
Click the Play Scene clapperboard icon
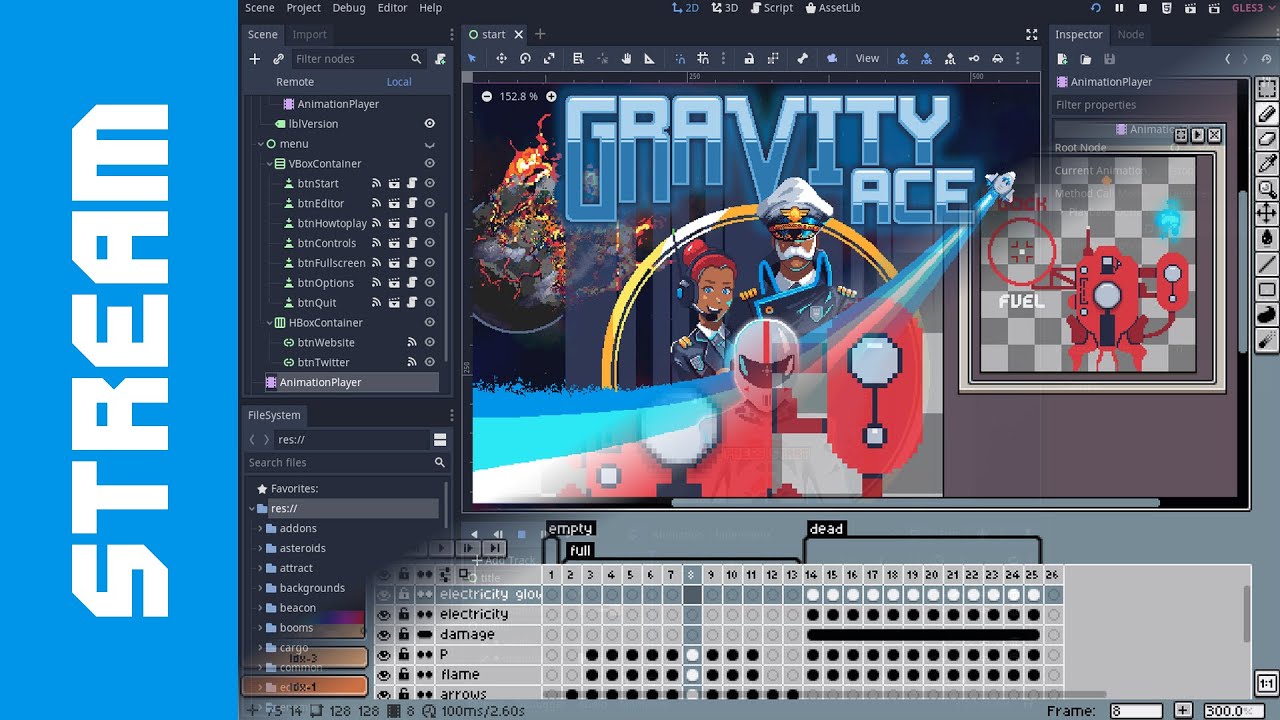(1189, 8)
